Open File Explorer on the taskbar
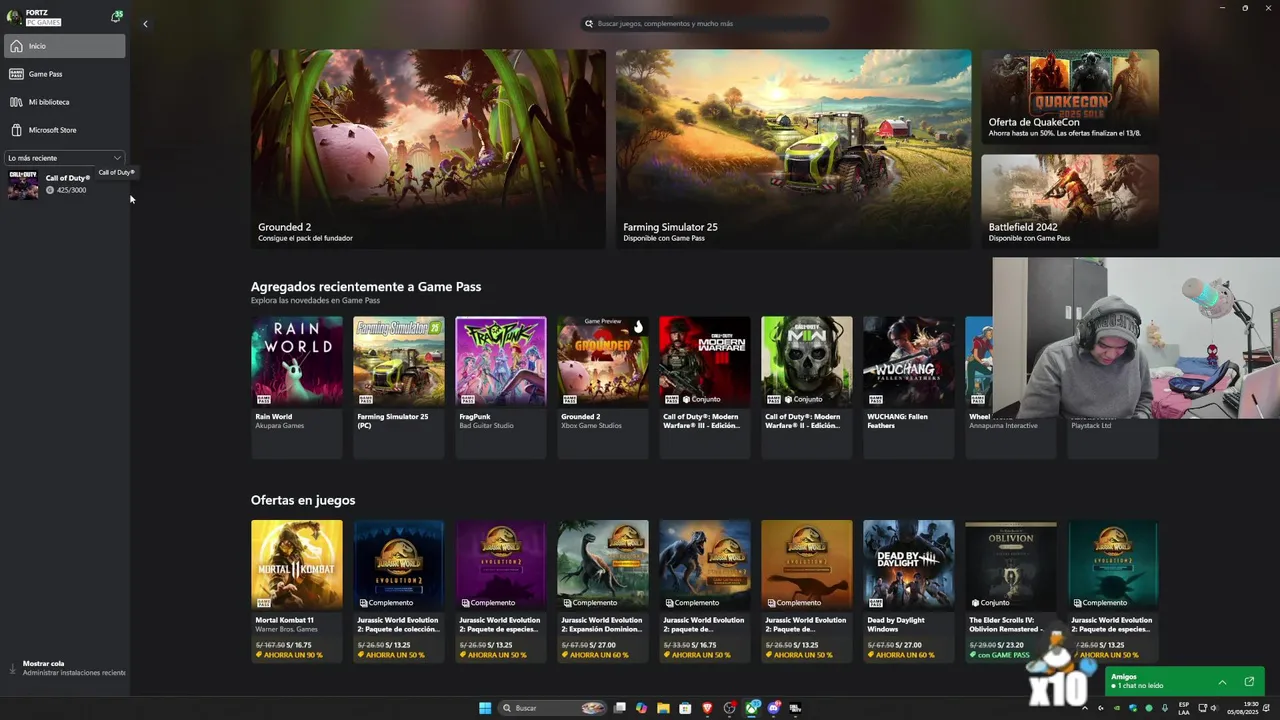1280x720 pixels. (663, 708)
